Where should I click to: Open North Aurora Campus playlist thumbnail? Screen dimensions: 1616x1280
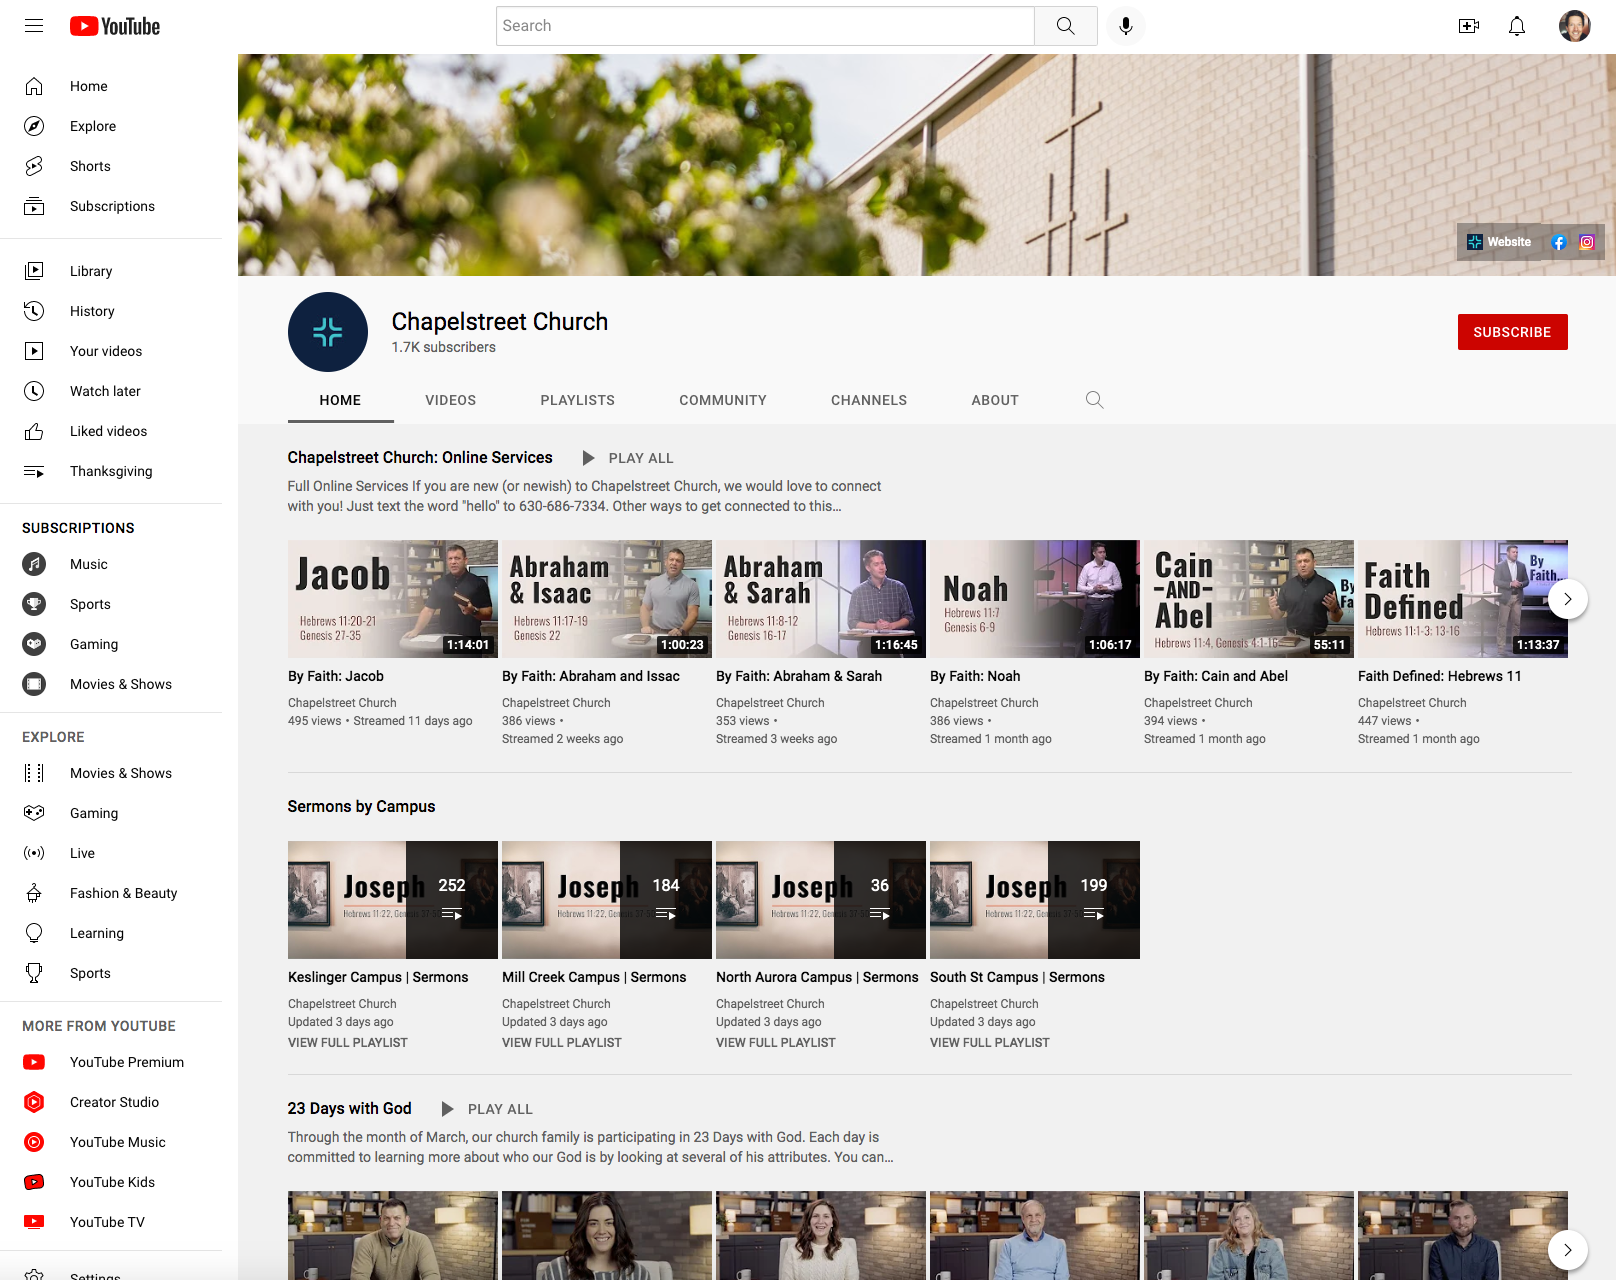click(x=821, y=900)
